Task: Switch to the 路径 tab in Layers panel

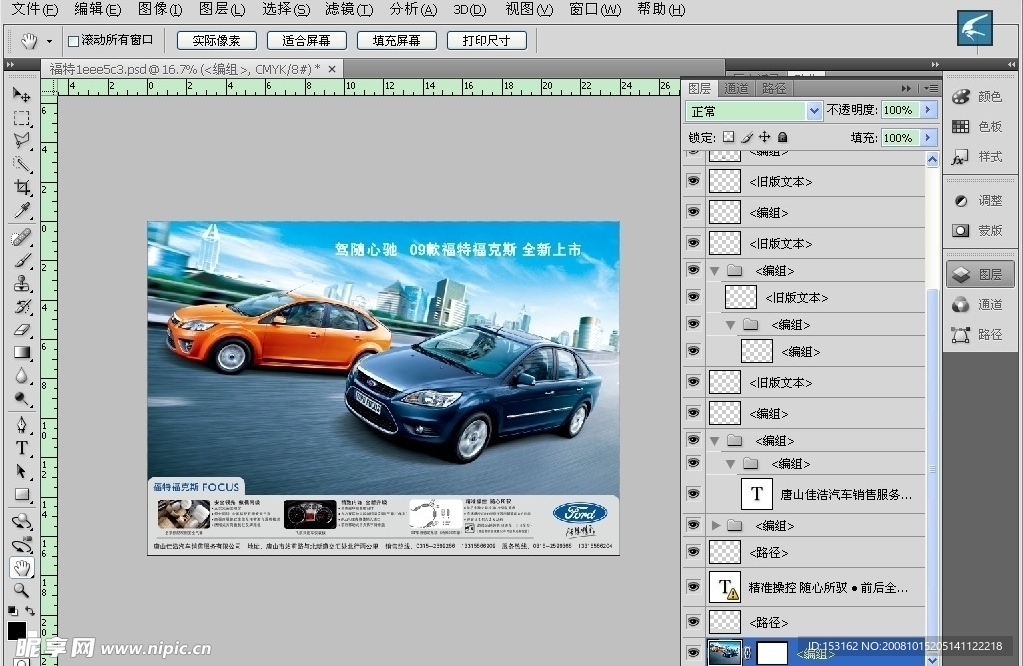Action: [774, 88]
